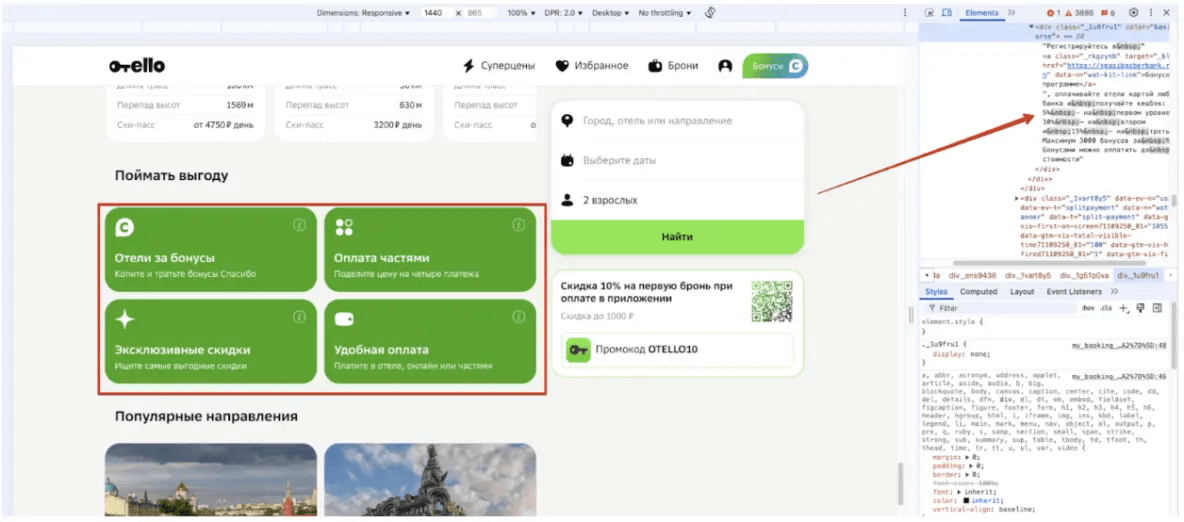Click the info icon on Оплата частями card
Screen dimensions: 1184x522
coord(518,224)
